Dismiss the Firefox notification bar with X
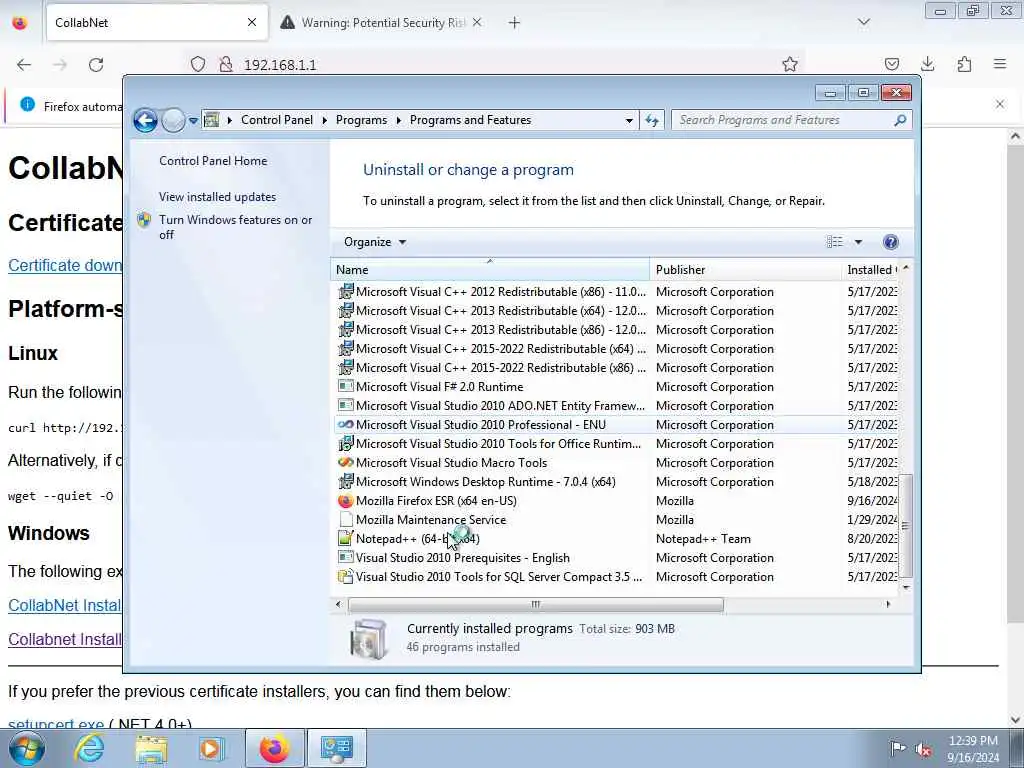Screen dimensions: 1024x768 [1000, 104]
